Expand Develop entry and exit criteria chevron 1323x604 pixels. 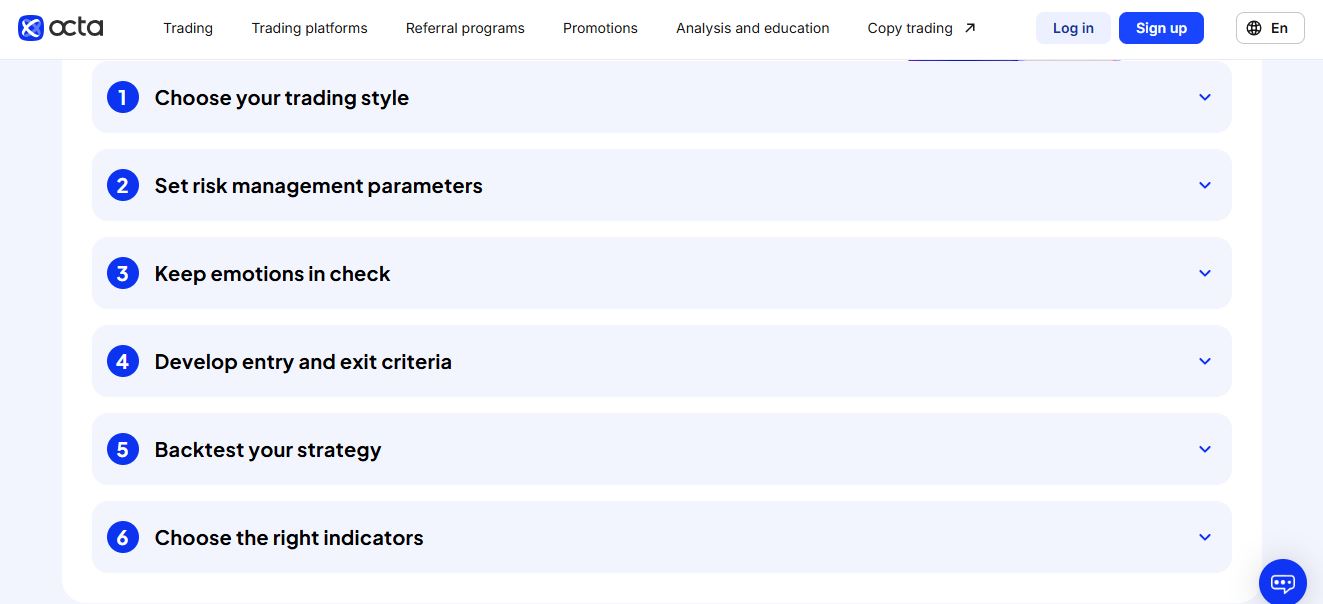coord(1205,362)
